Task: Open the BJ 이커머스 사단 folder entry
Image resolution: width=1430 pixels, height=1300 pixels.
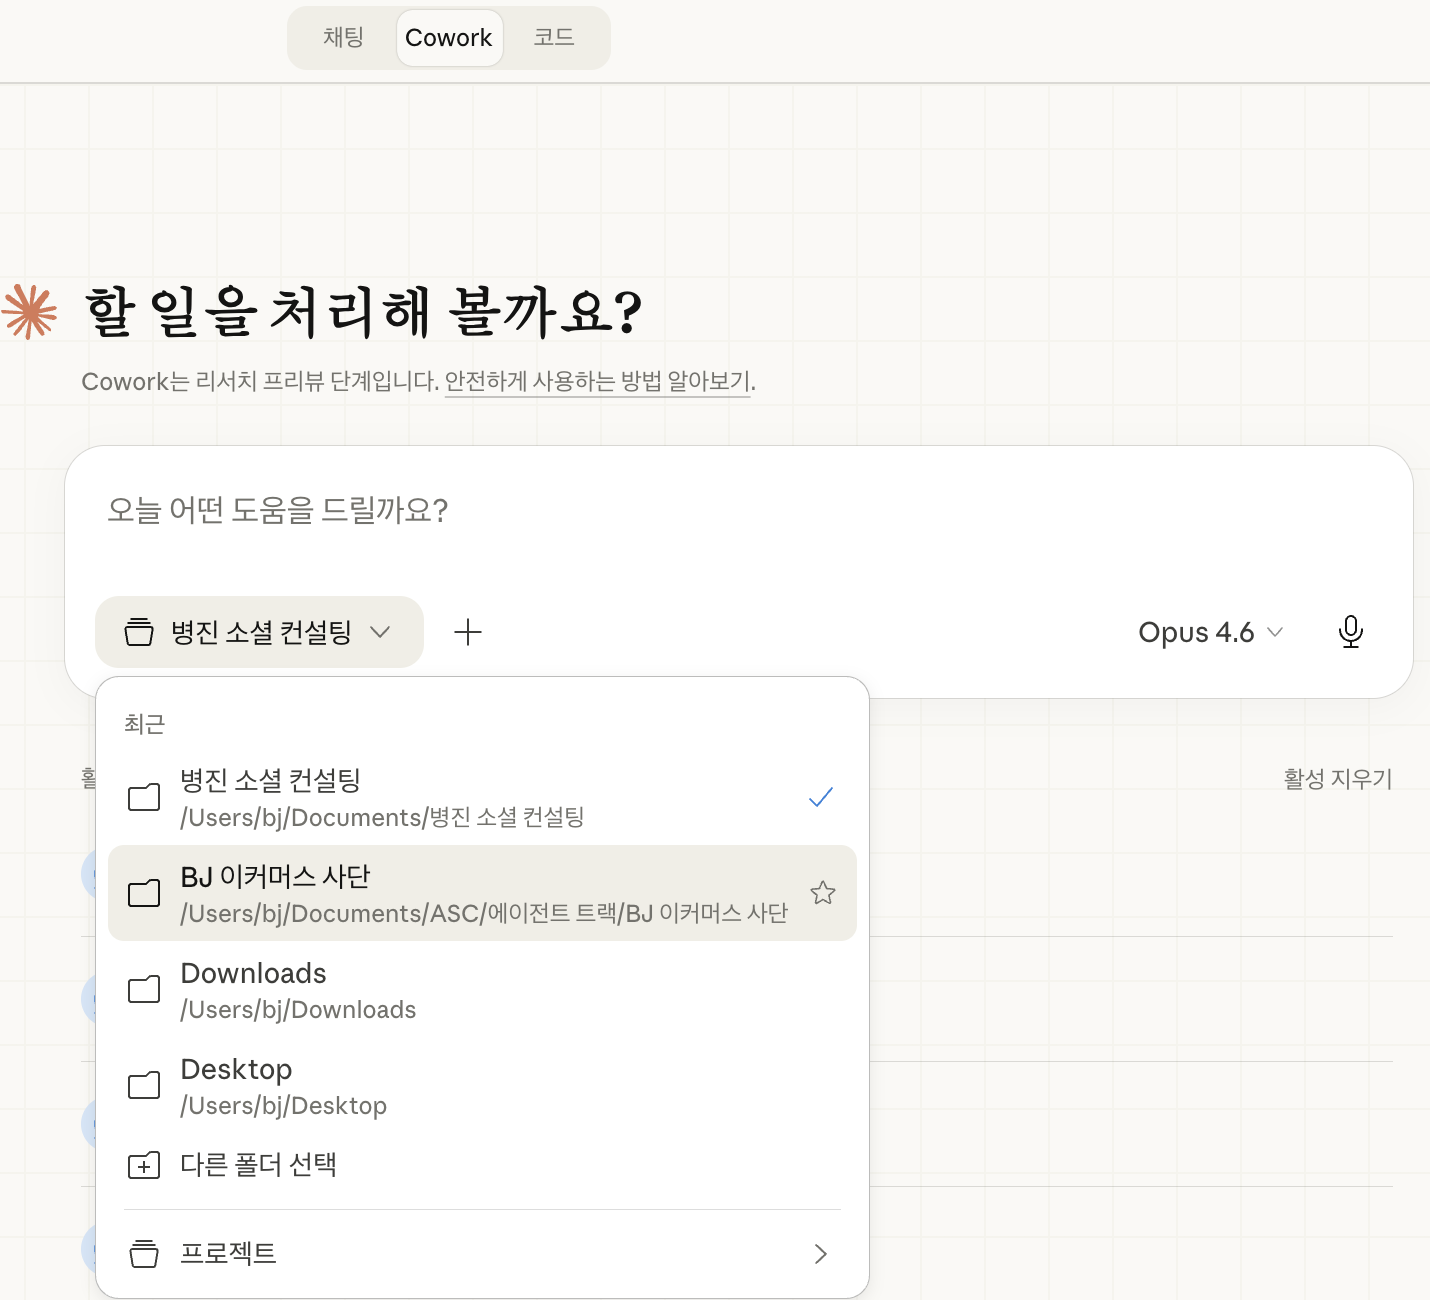Action: [400, 893]
